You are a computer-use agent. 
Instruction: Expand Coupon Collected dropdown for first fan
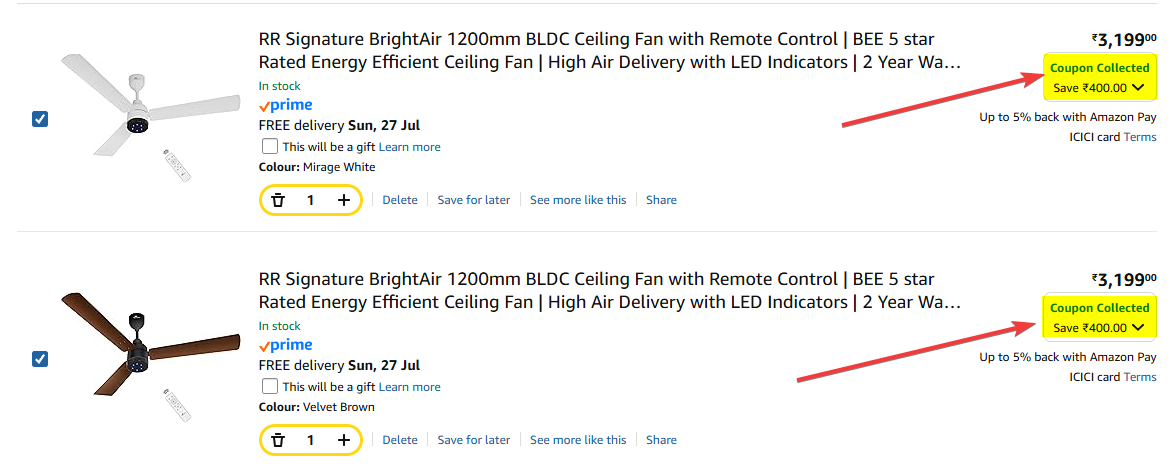1137,88
